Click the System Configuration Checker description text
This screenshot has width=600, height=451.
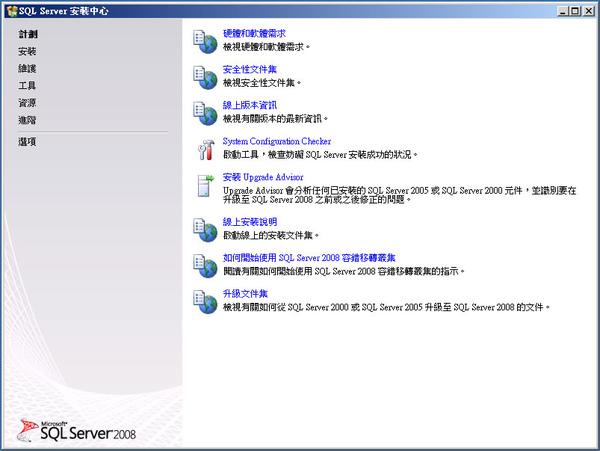point(320,155)
